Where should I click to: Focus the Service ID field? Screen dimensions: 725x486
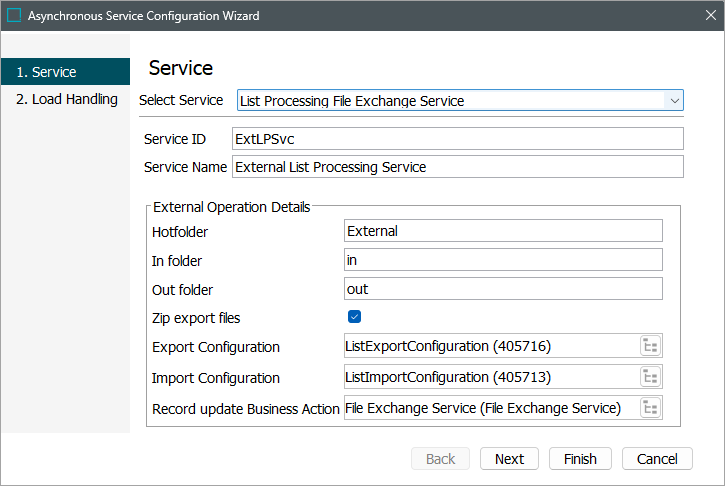coord(458,139)
